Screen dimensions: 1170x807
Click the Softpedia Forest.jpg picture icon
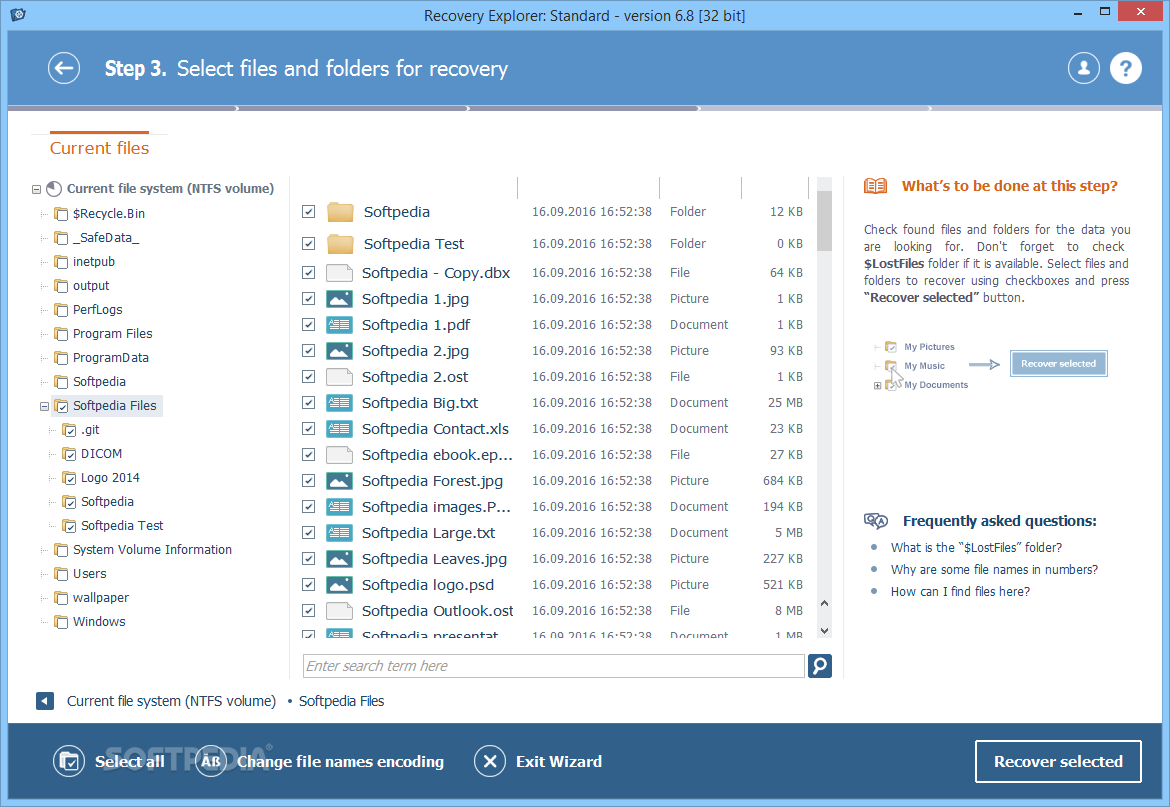[x=340, y=481]
